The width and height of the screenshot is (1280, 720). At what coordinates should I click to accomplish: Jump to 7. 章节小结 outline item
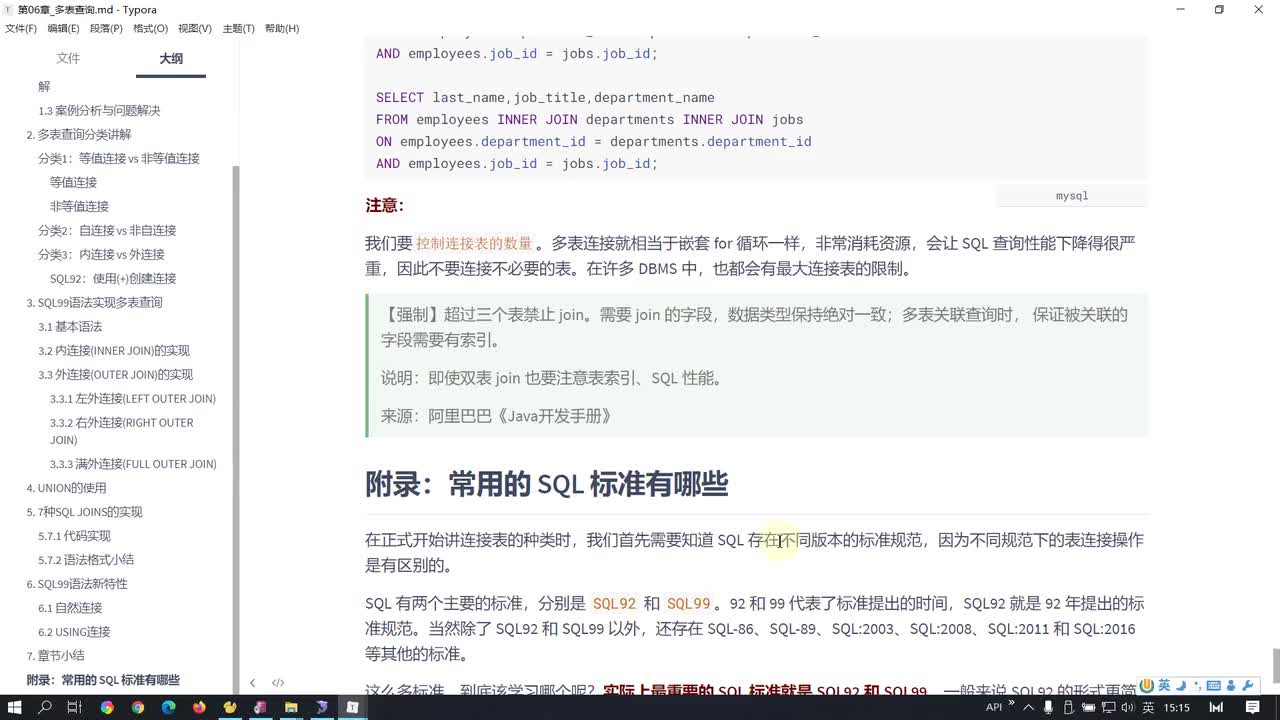click(55, 656)
